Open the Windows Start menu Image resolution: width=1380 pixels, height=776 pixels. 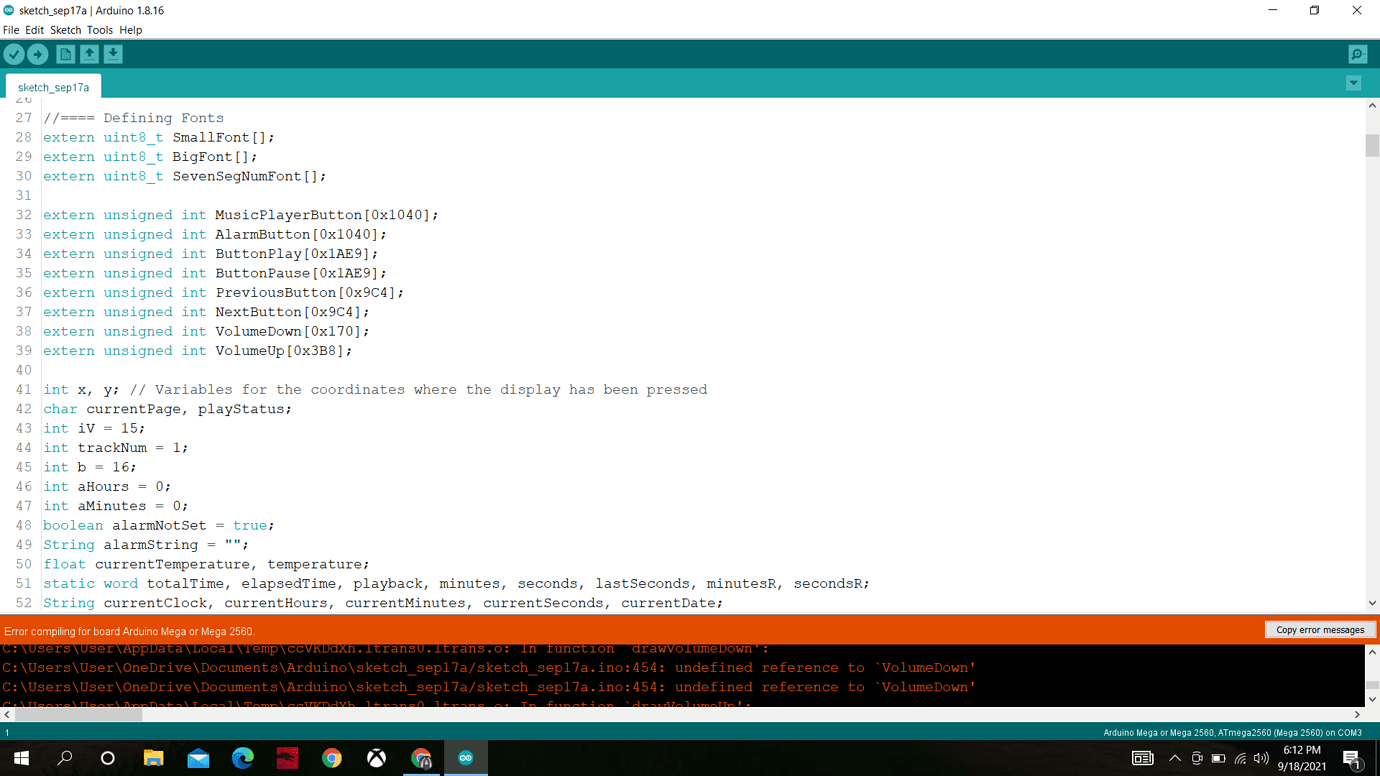[21, 757]
